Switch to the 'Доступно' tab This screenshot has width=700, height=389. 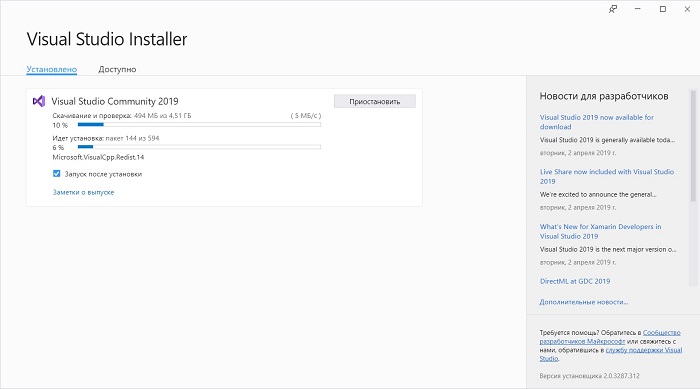click(x=117, y=69)
